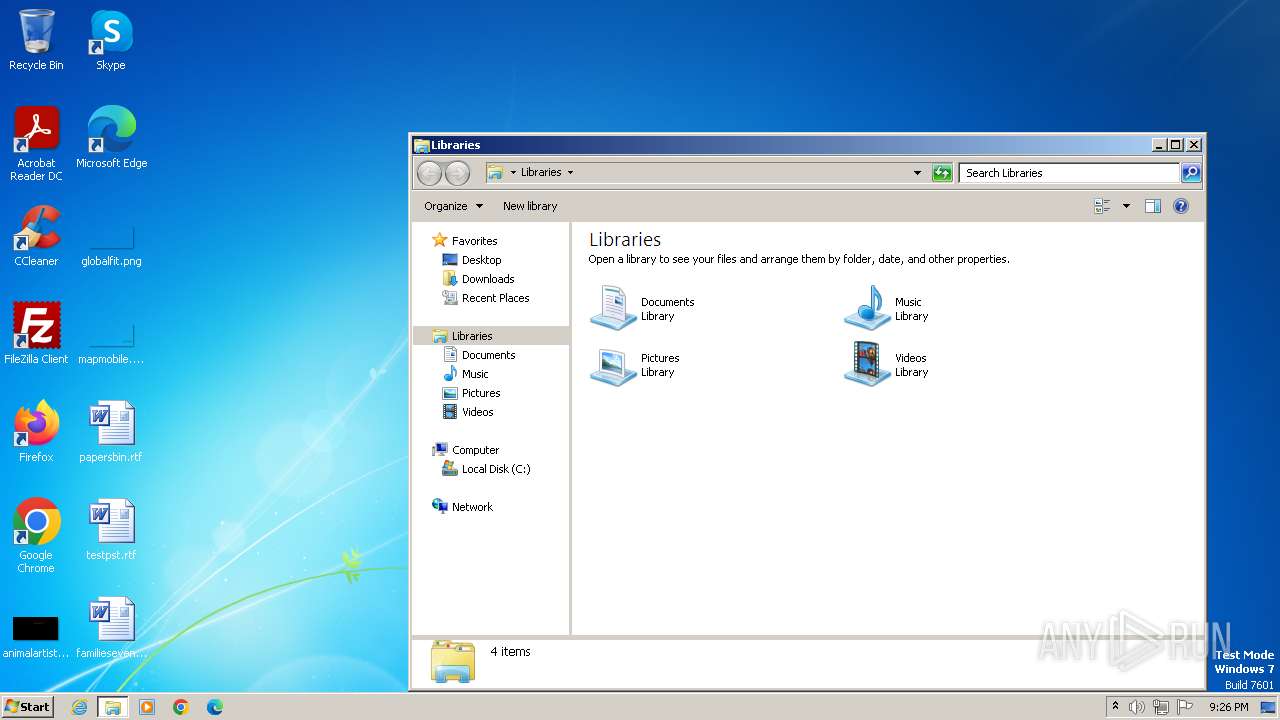Click Windows Explorer taskbar button

click(x=113, y=707)
